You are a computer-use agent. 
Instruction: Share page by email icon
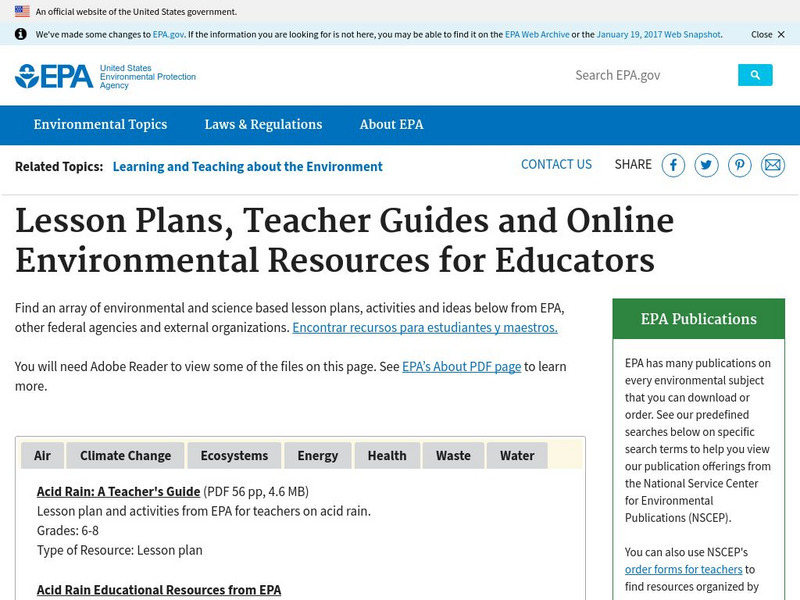(x=773, y=165)
